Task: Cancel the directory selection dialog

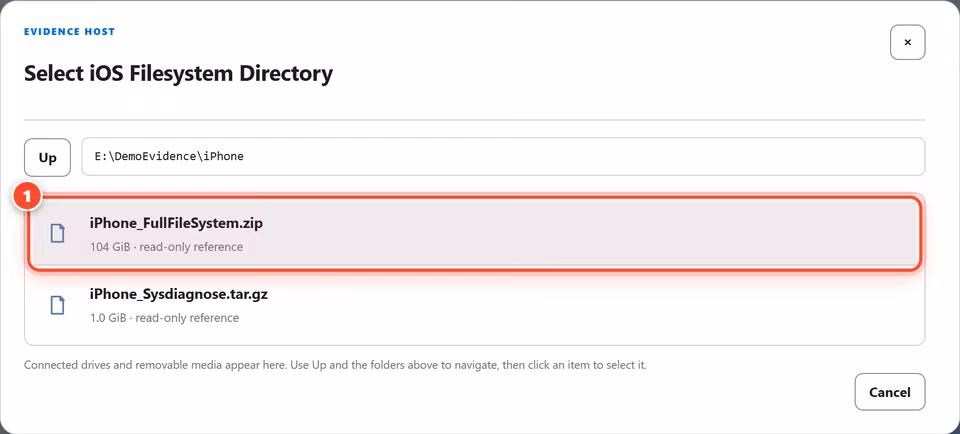Action: click(890, 392)
